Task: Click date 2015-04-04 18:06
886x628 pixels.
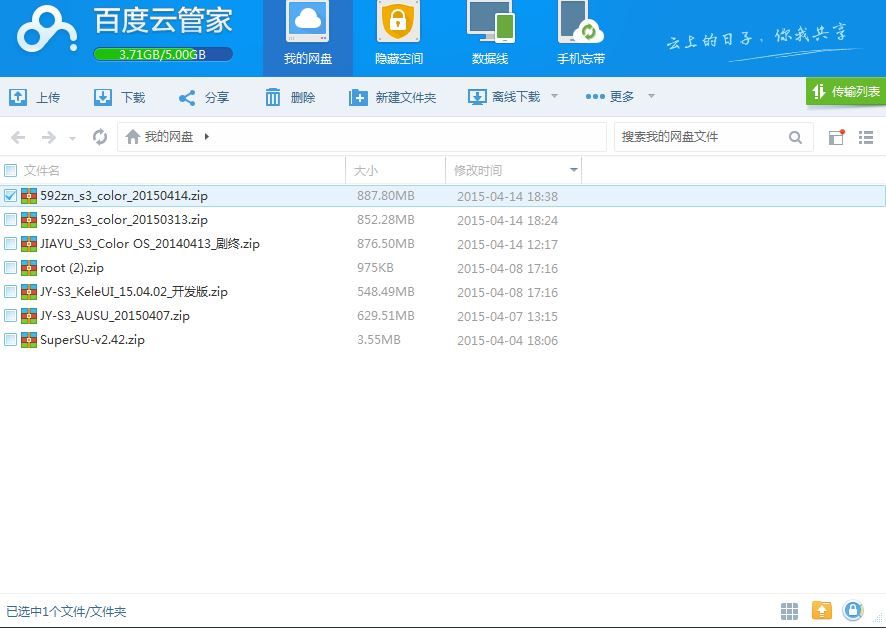Action: [507, 340]
